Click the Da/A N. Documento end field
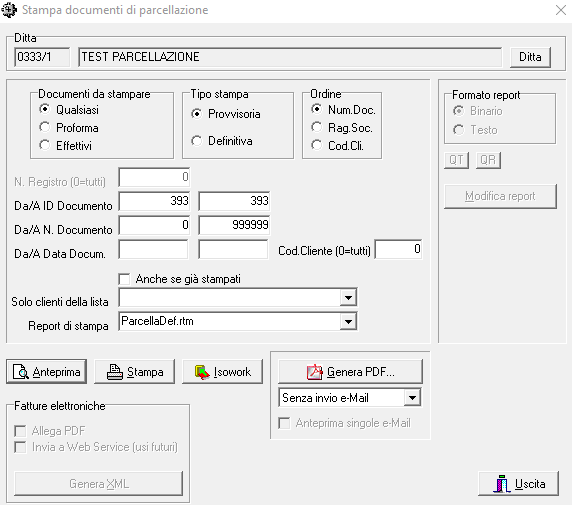Screen dimensions: 572x505 tap(234, 225)
